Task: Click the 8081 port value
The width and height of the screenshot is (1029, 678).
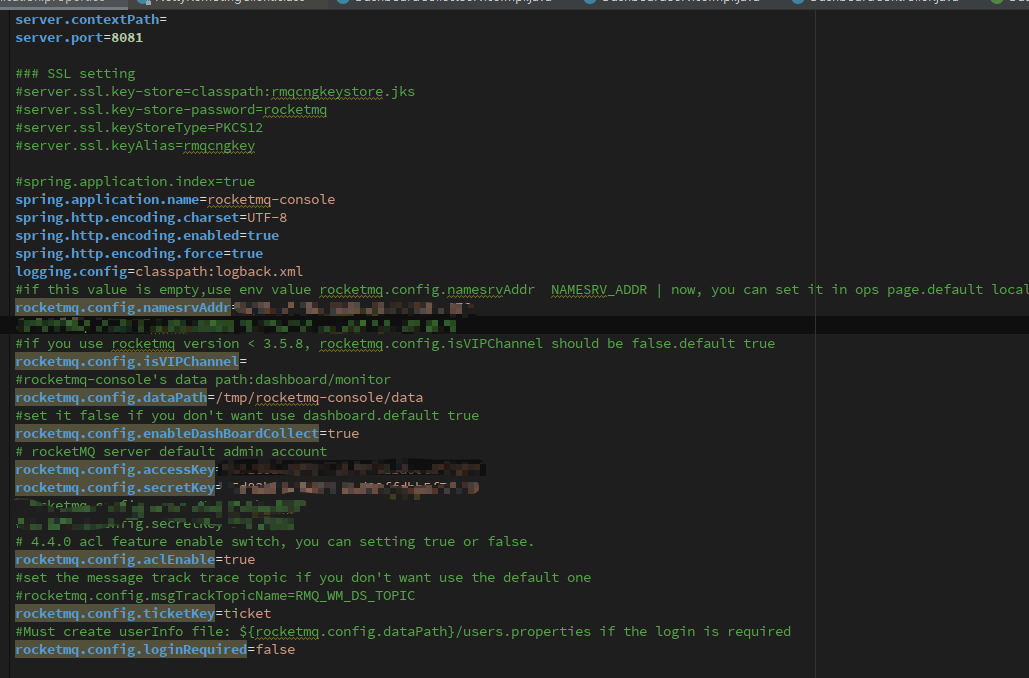Action: pyautogui.click(x=127, y=37)
